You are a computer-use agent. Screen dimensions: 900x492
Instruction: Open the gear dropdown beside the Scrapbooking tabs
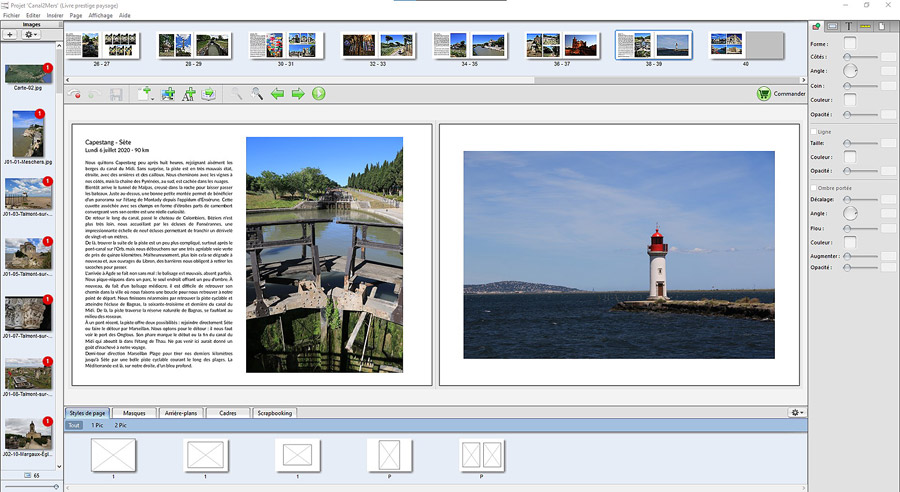797,412
